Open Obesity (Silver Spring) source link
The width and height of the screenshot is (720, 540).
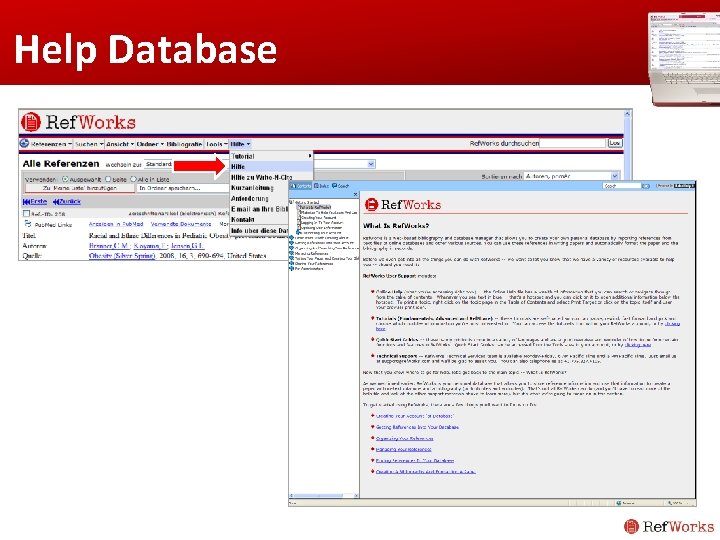point(122,256)
